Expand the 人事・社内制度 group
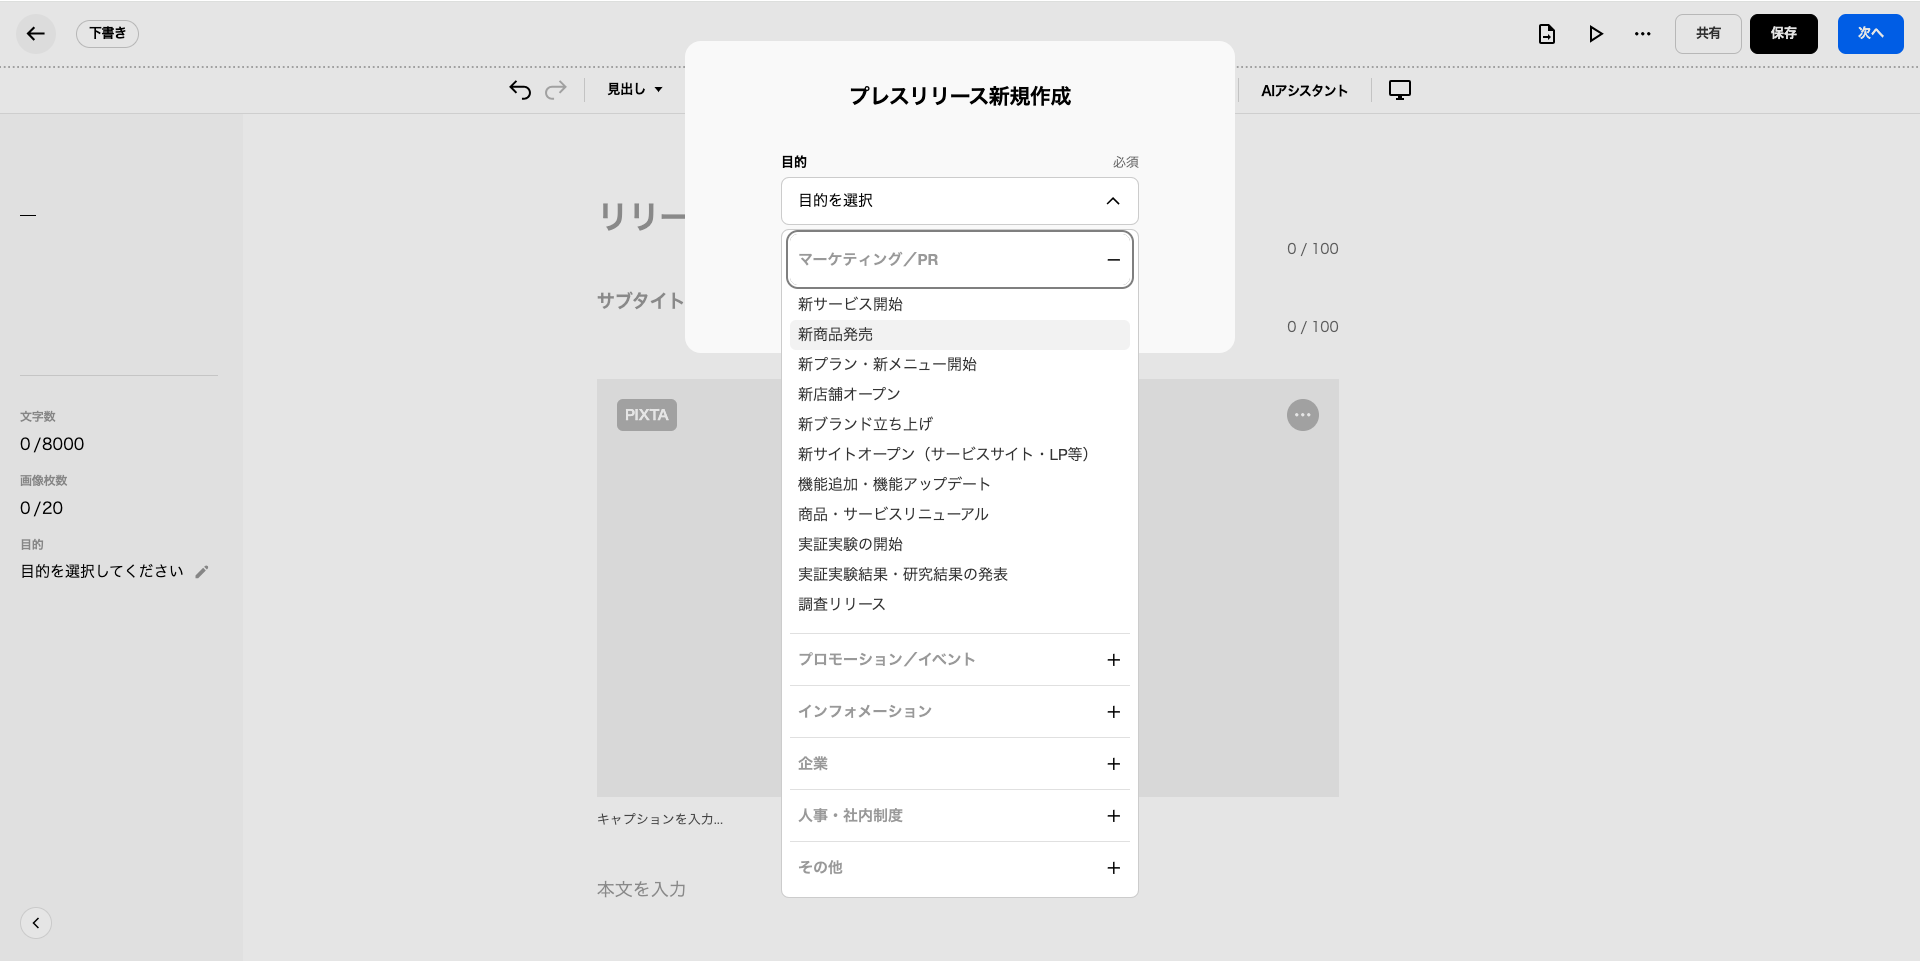Image resolution: width=1920 pixels, height=961 pixels. click(960, 816)
